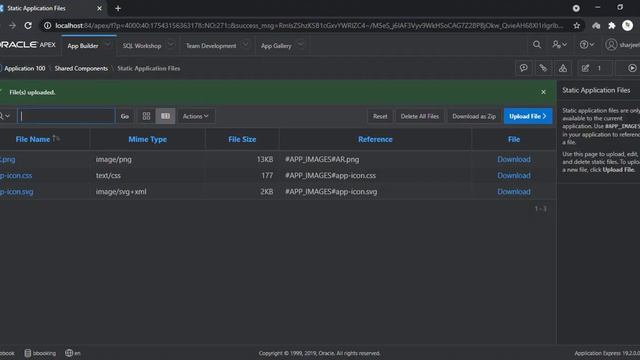Click the Oracle APEX logo
This screenshot has width=640, height=360.
pyautogui.click(x=28, y=44)
